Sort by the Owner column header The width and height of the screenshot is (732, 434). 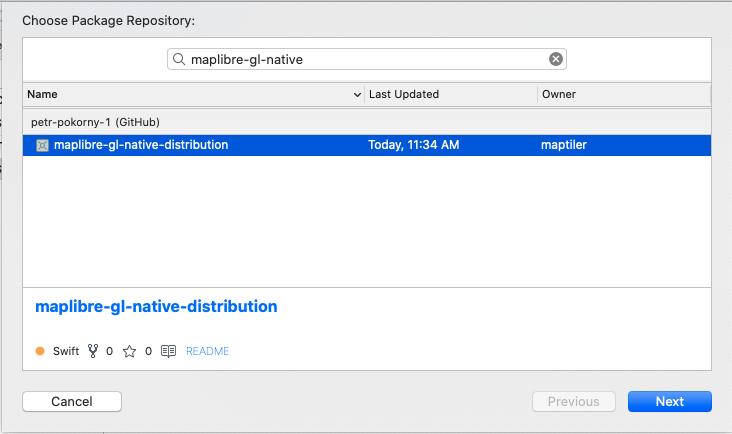tap(624, 94)
